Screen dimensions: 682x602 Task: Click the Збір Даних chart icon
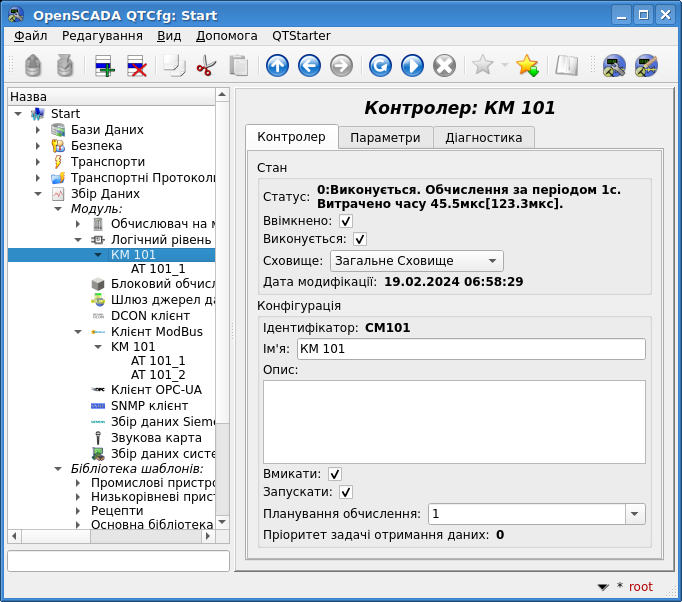pos(58,194)
